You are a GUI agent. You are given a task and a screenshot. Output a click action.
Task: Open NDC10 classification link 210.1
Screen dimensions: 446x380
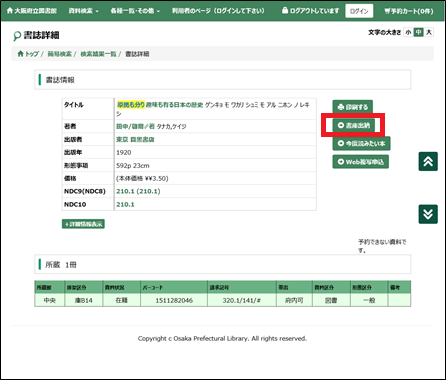[x=125, y=204]
